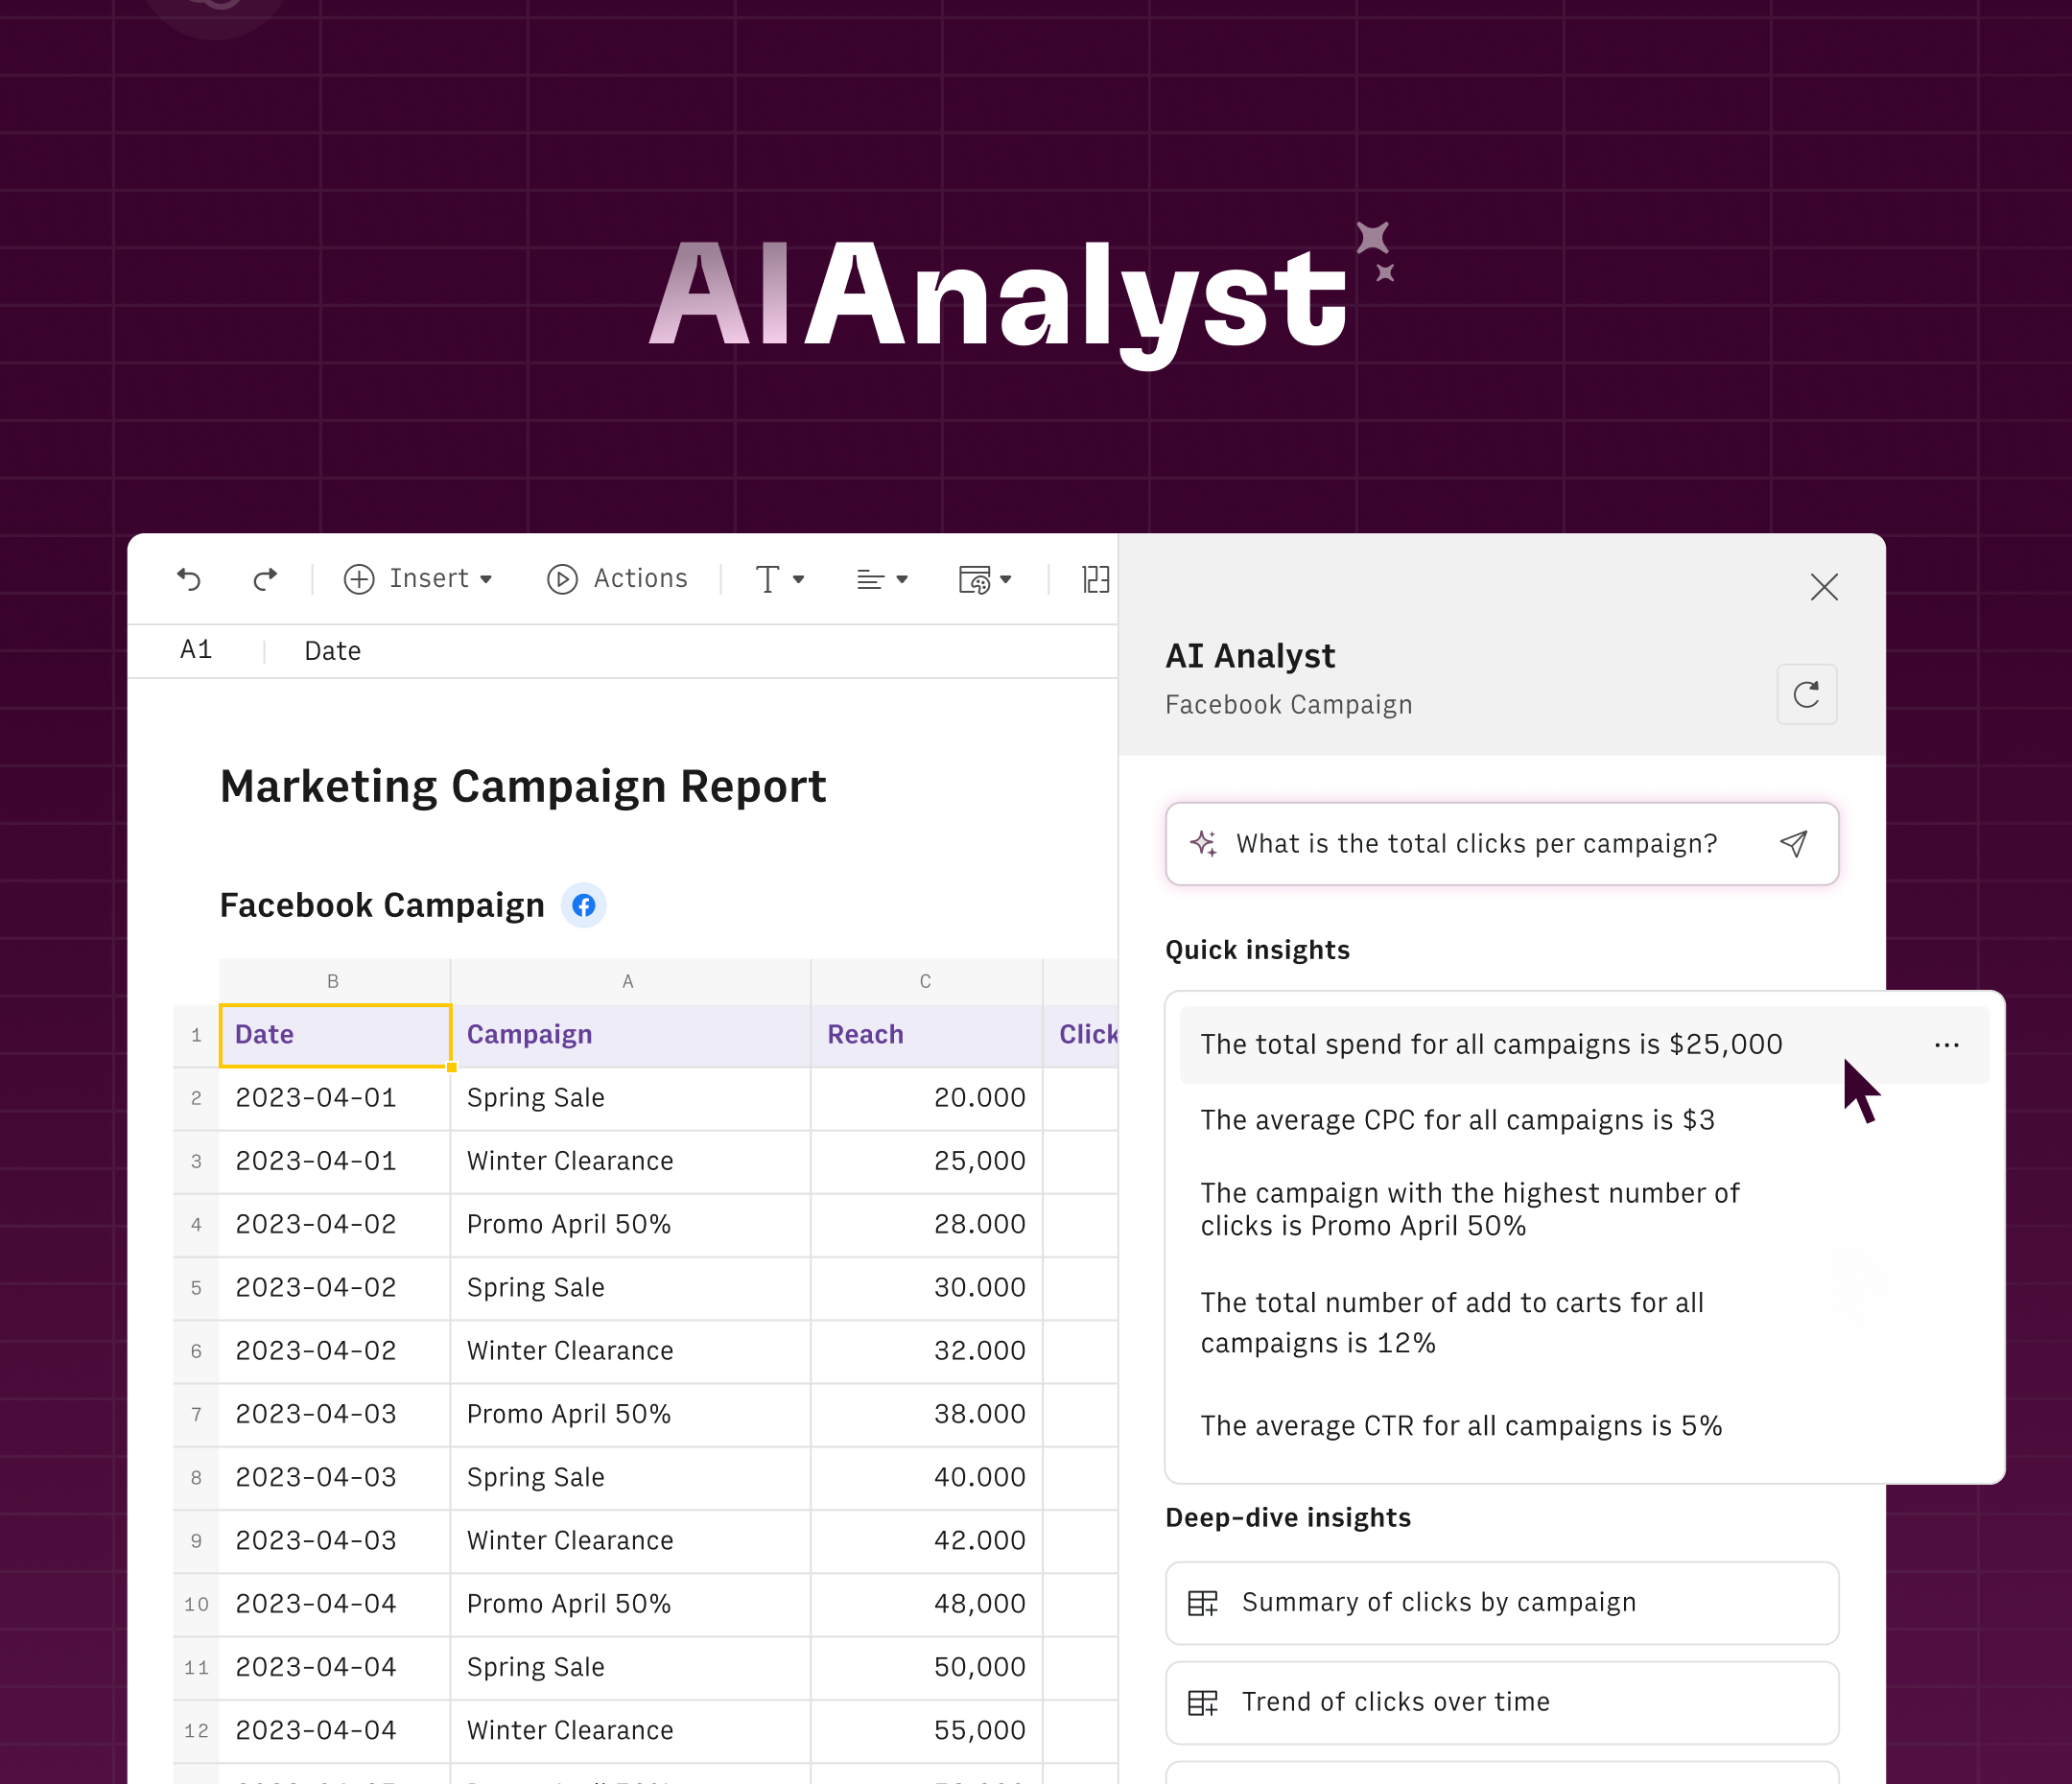Click the Facebook logo next to Facebook Campaign
The image size is (2072, 1784).
pyautogui.click(x=583, y=905)
